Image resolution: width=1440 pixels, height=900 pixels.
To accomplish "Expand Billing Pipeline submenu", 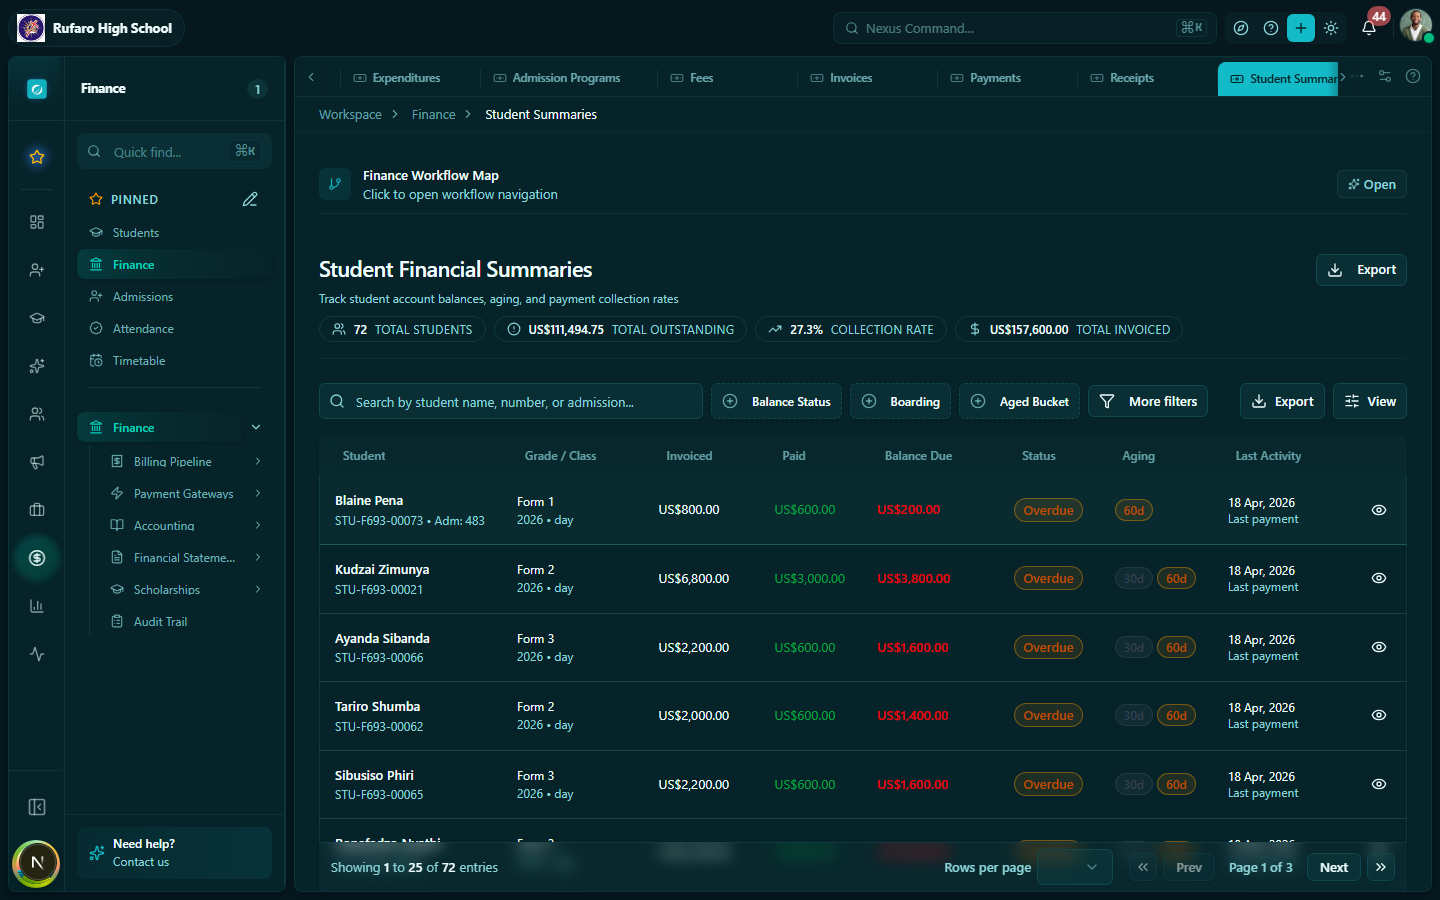I will point(258,461).
